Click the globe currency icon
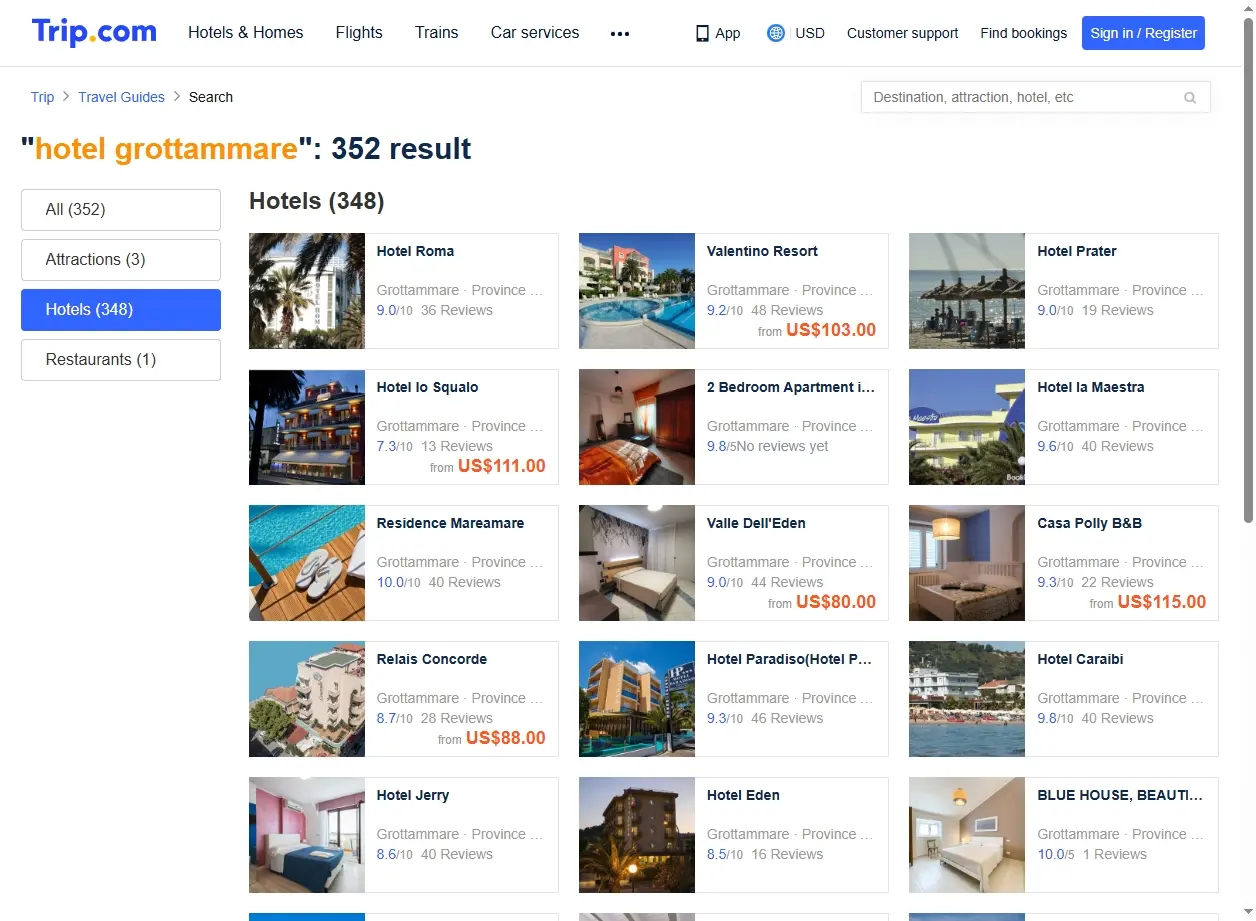 pos(776,33)
